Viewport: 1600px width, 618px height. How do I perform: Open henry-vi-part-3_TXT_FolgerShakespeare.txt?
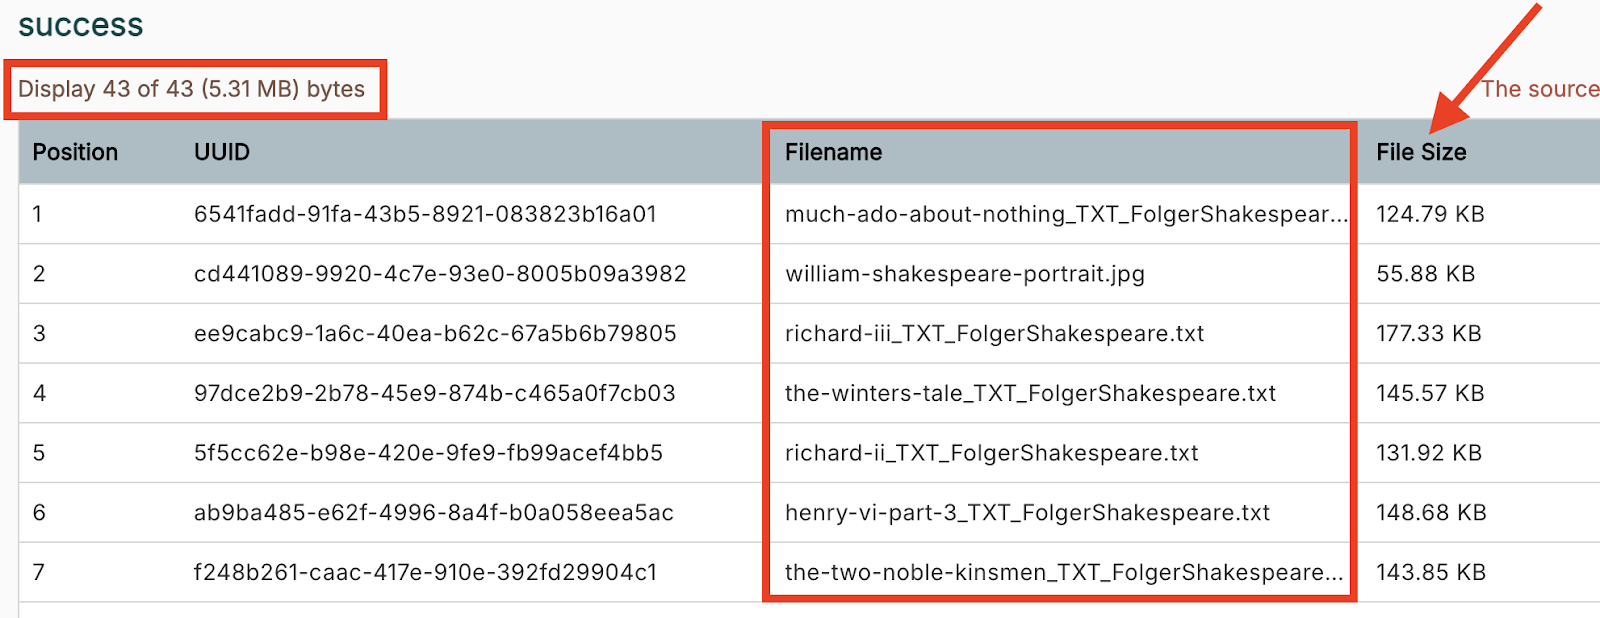pos(1027,513)
